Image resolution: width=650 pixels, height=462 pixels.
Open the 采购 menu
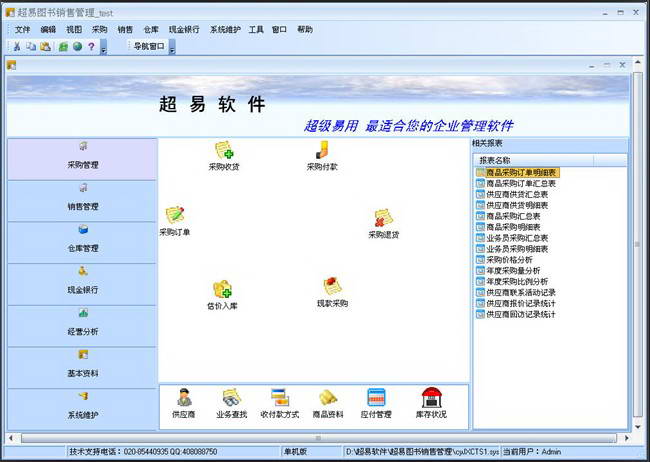pyautogui.click(x=99, y=29)
